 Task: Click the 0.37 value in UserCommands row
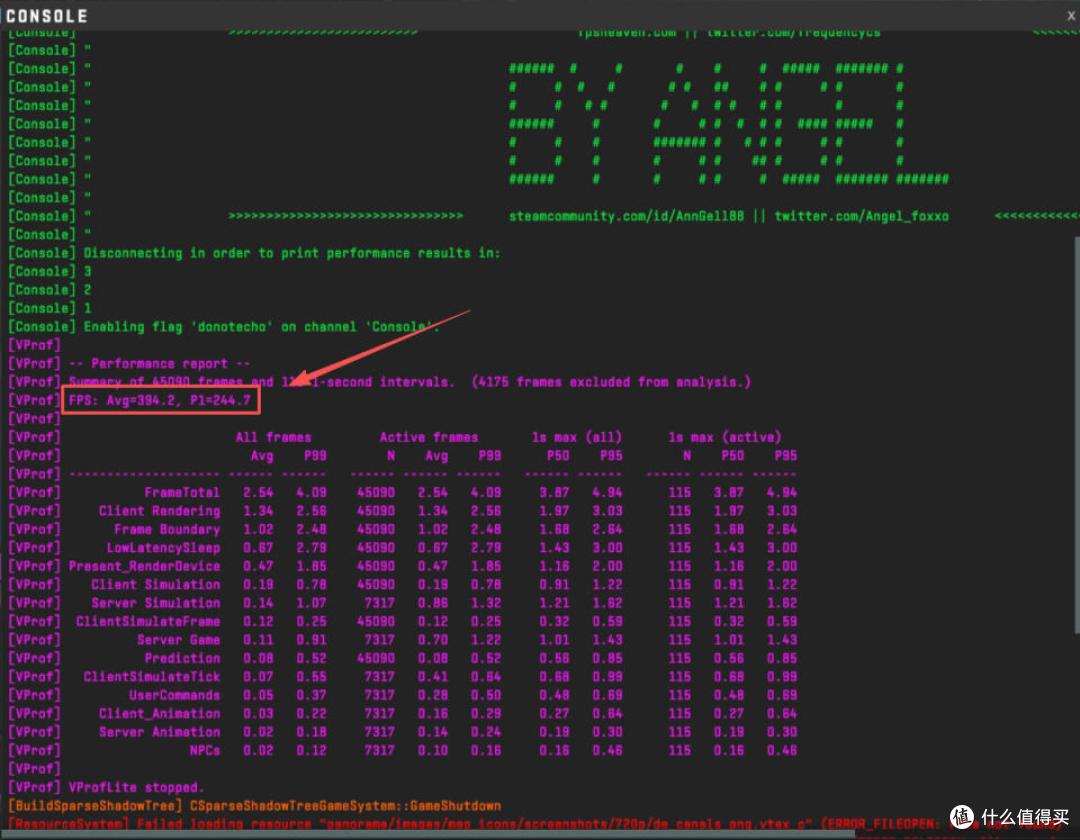coord(311,695)
